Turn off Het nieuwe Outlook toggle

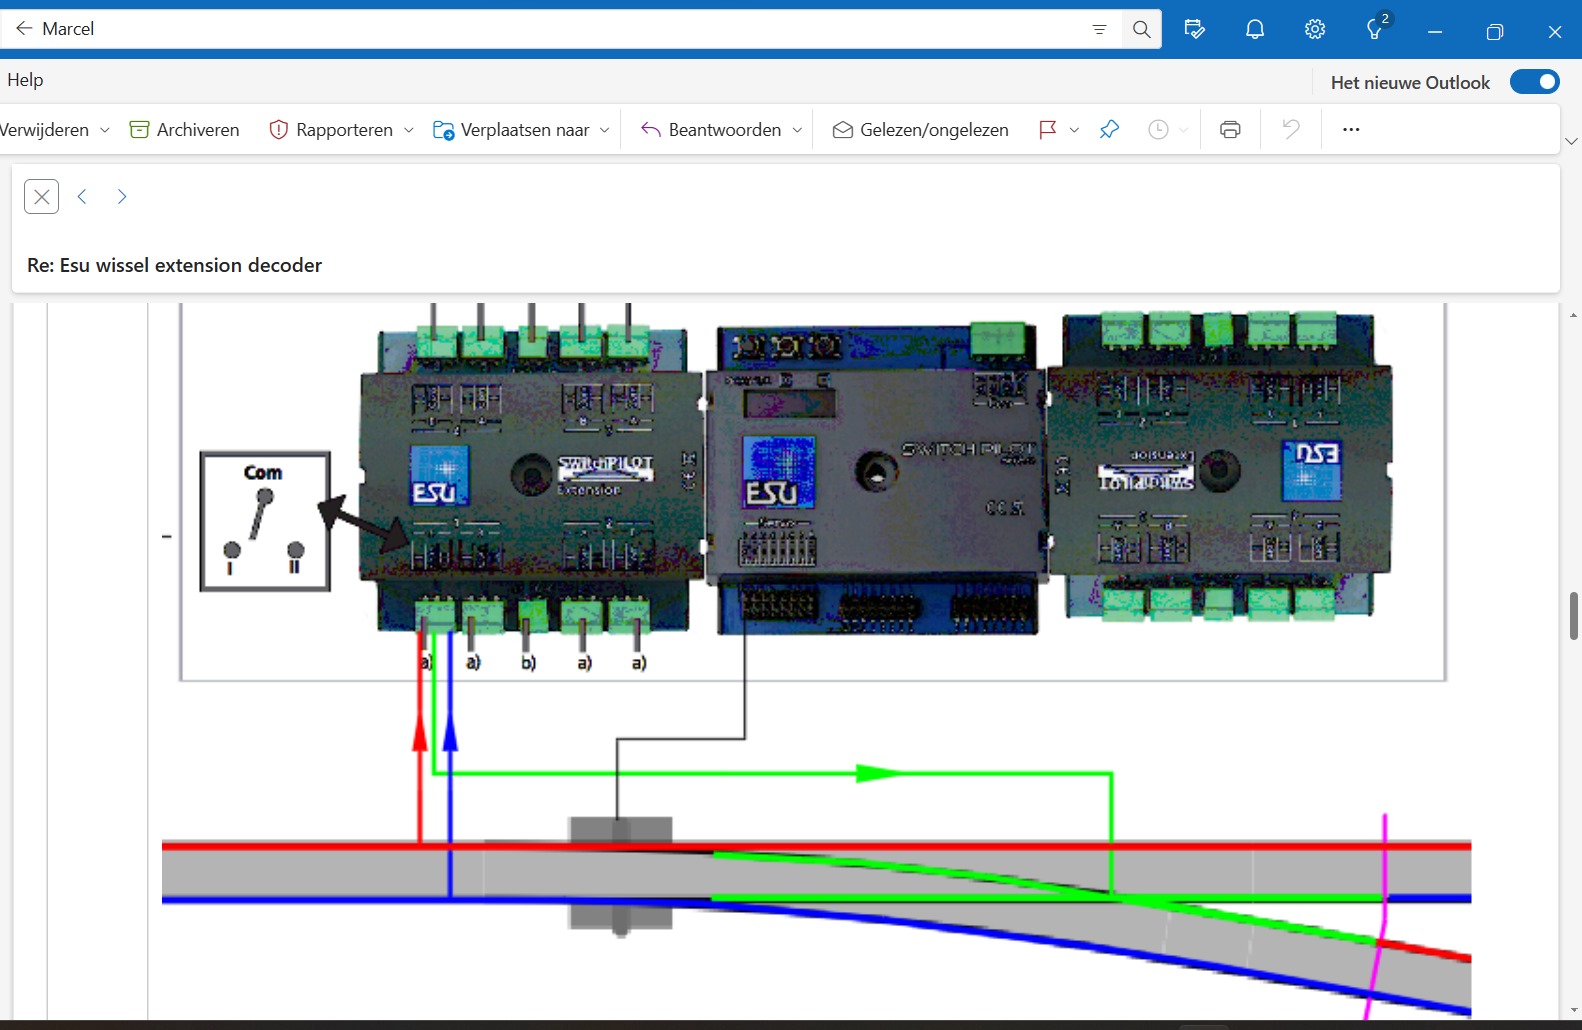1534,82
